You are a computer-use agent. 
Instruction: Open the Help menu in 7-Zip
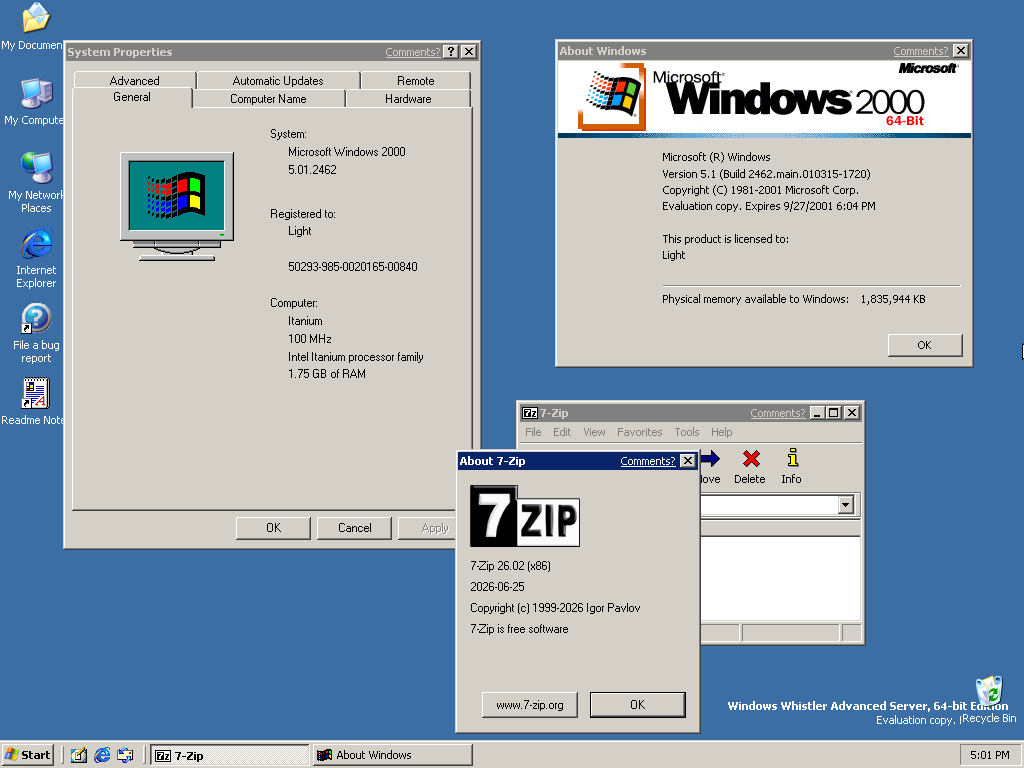point(722,432)
